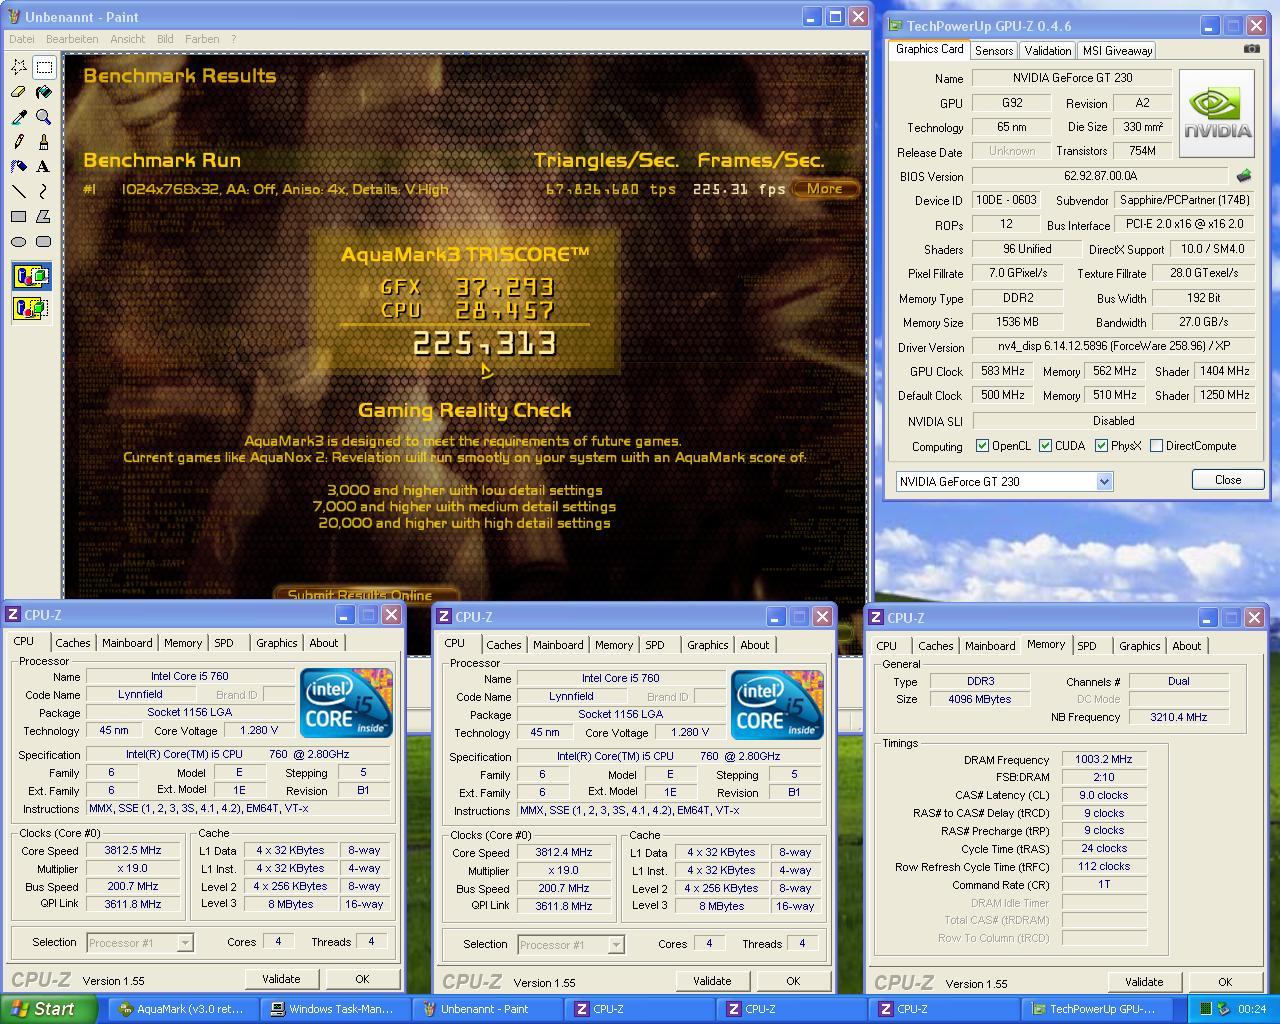Viewport: 1280px width, 1024px height.
Task: Enable the DirectCompute checkbox in GPU-Z
Action: [1157, 446]
